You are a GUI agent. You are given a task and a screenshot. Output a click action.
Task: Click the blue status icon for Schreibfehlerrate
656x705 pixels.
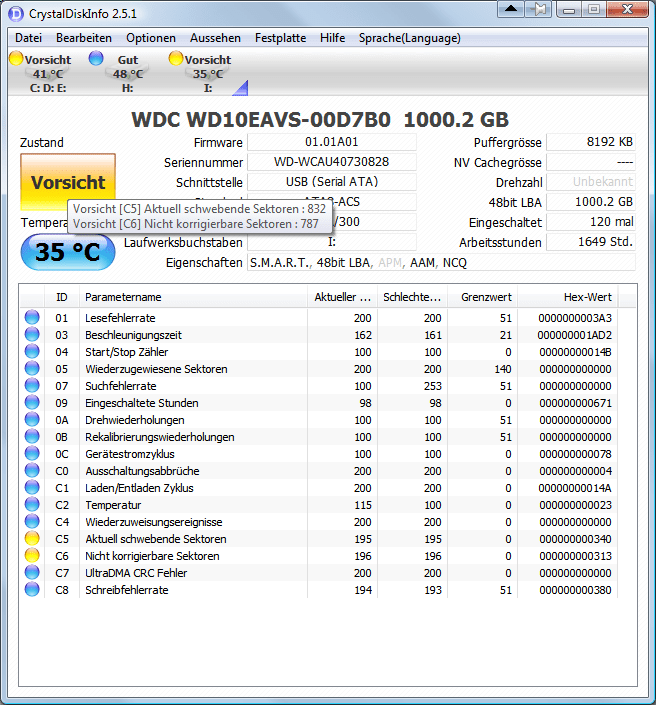[32, 589]
